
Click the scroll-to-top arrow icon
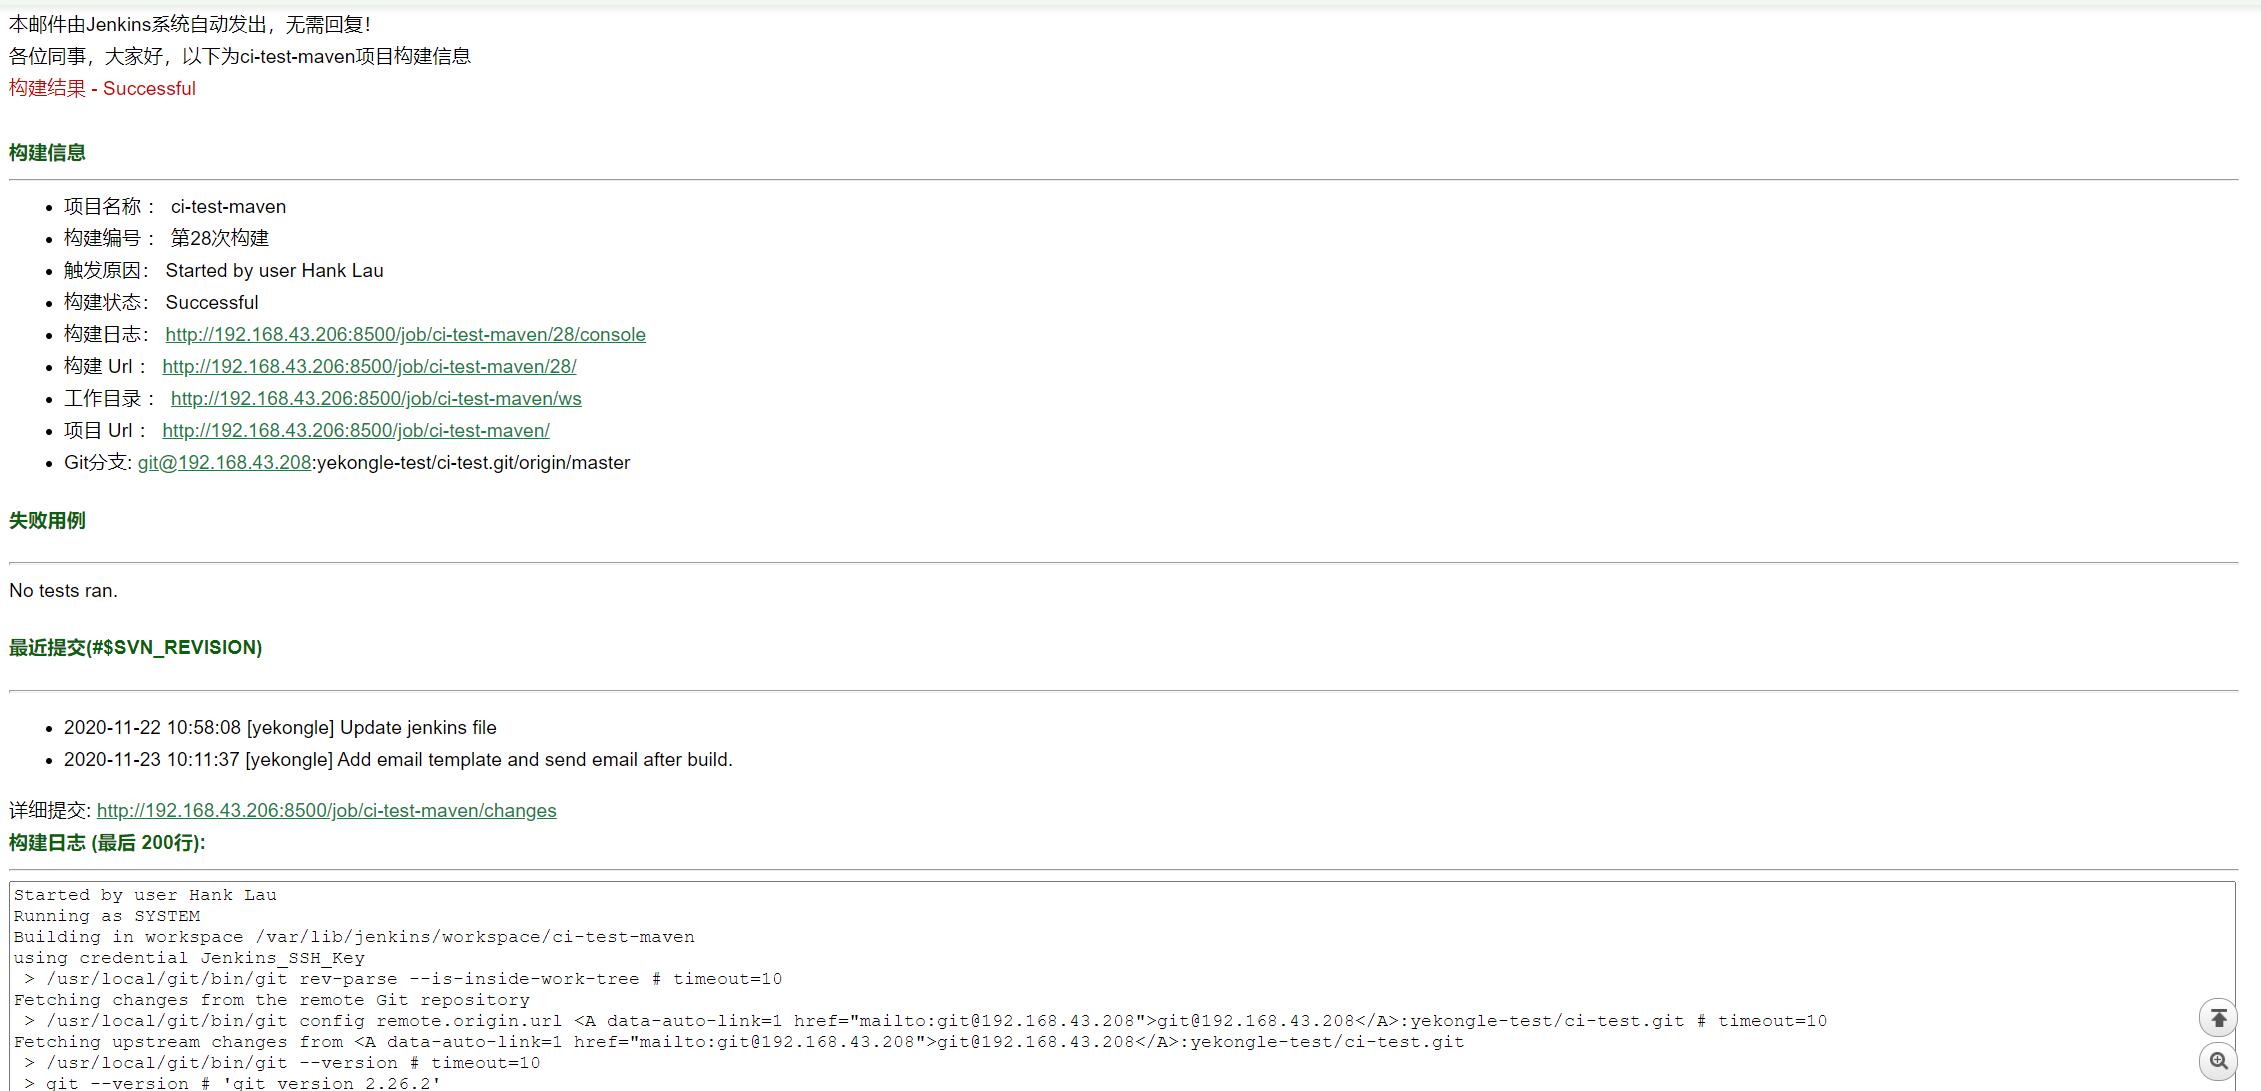click(2218, 1019)
